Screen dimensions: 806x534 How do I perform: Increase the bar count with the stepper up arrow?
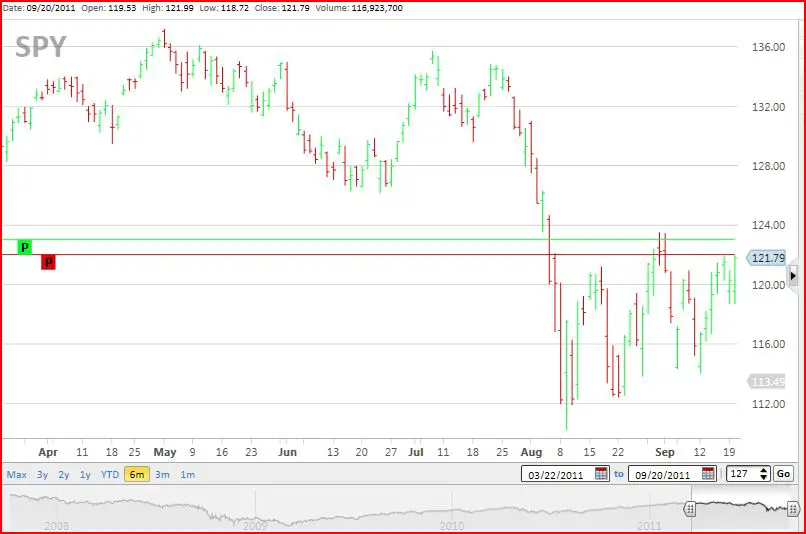coord(763,470)
